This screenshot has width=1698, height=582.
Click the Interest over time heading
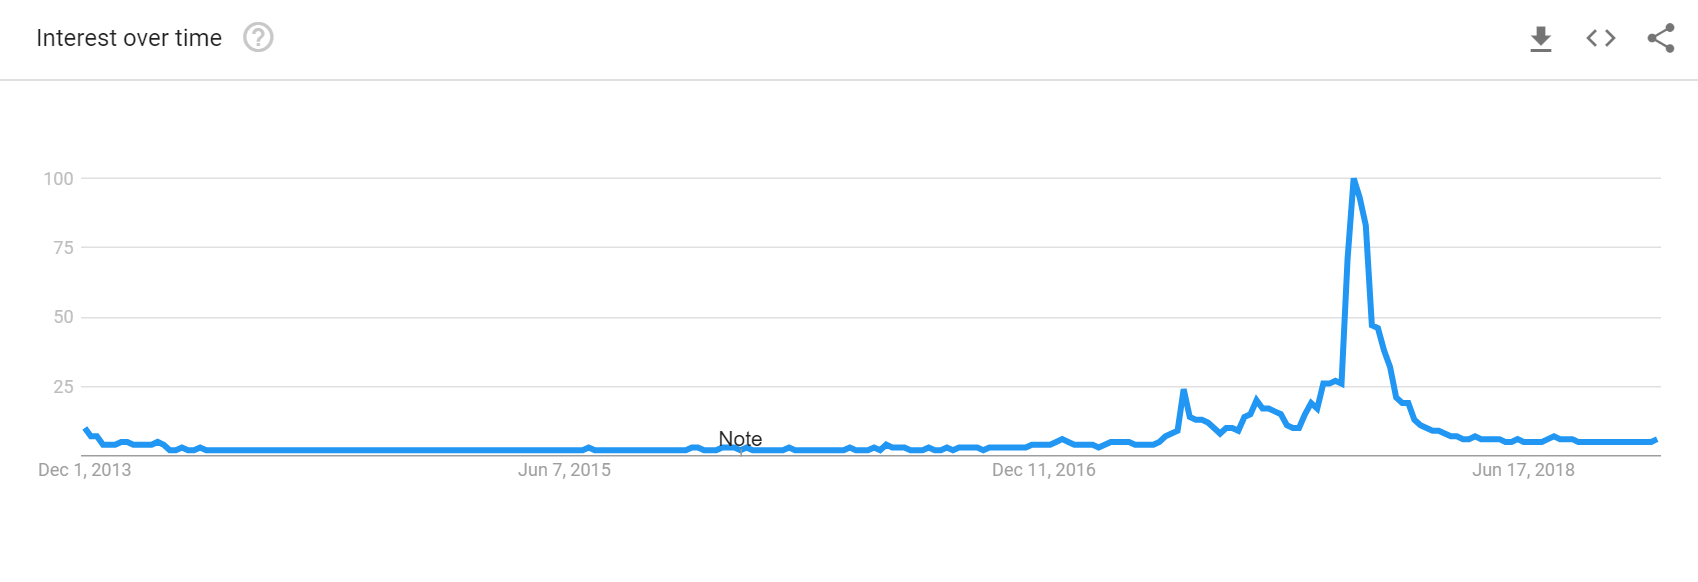tap(130, 38)
